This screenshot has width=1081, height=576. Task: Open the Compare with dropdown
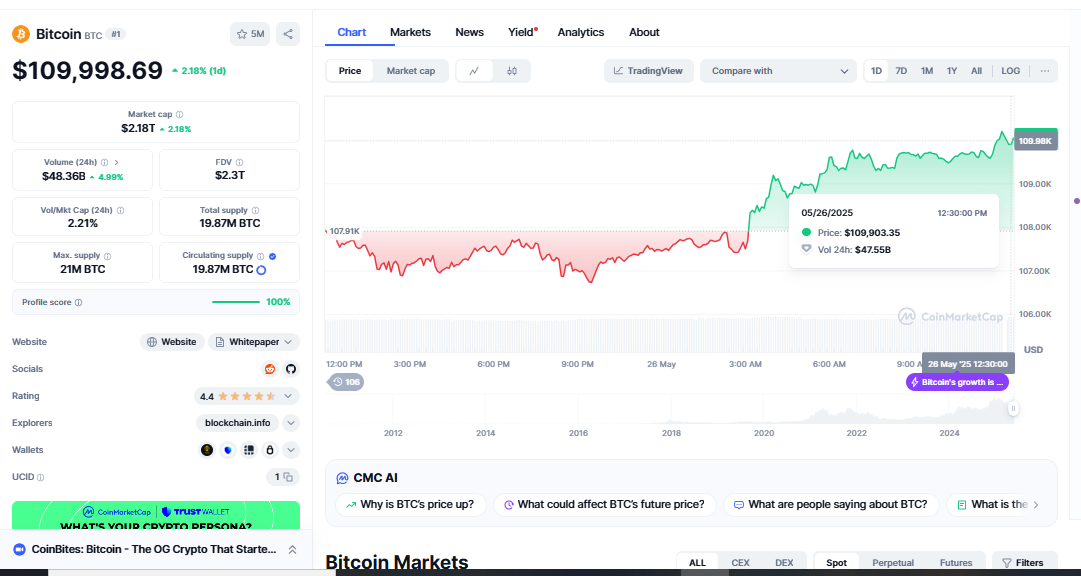tap(779, 71)
